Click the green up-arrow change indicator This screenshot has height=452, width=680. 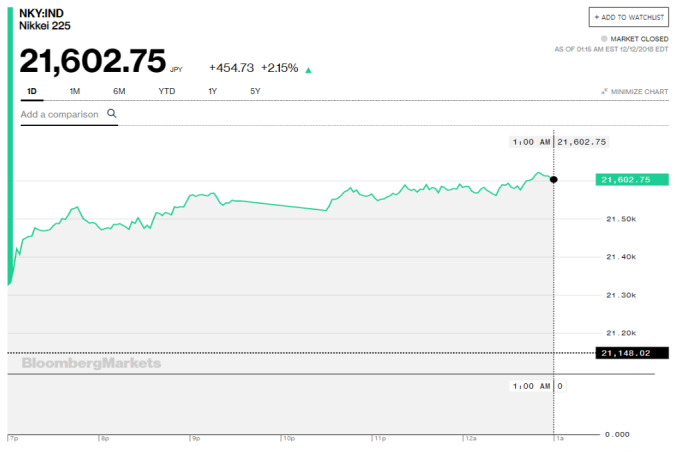[308, 70]
